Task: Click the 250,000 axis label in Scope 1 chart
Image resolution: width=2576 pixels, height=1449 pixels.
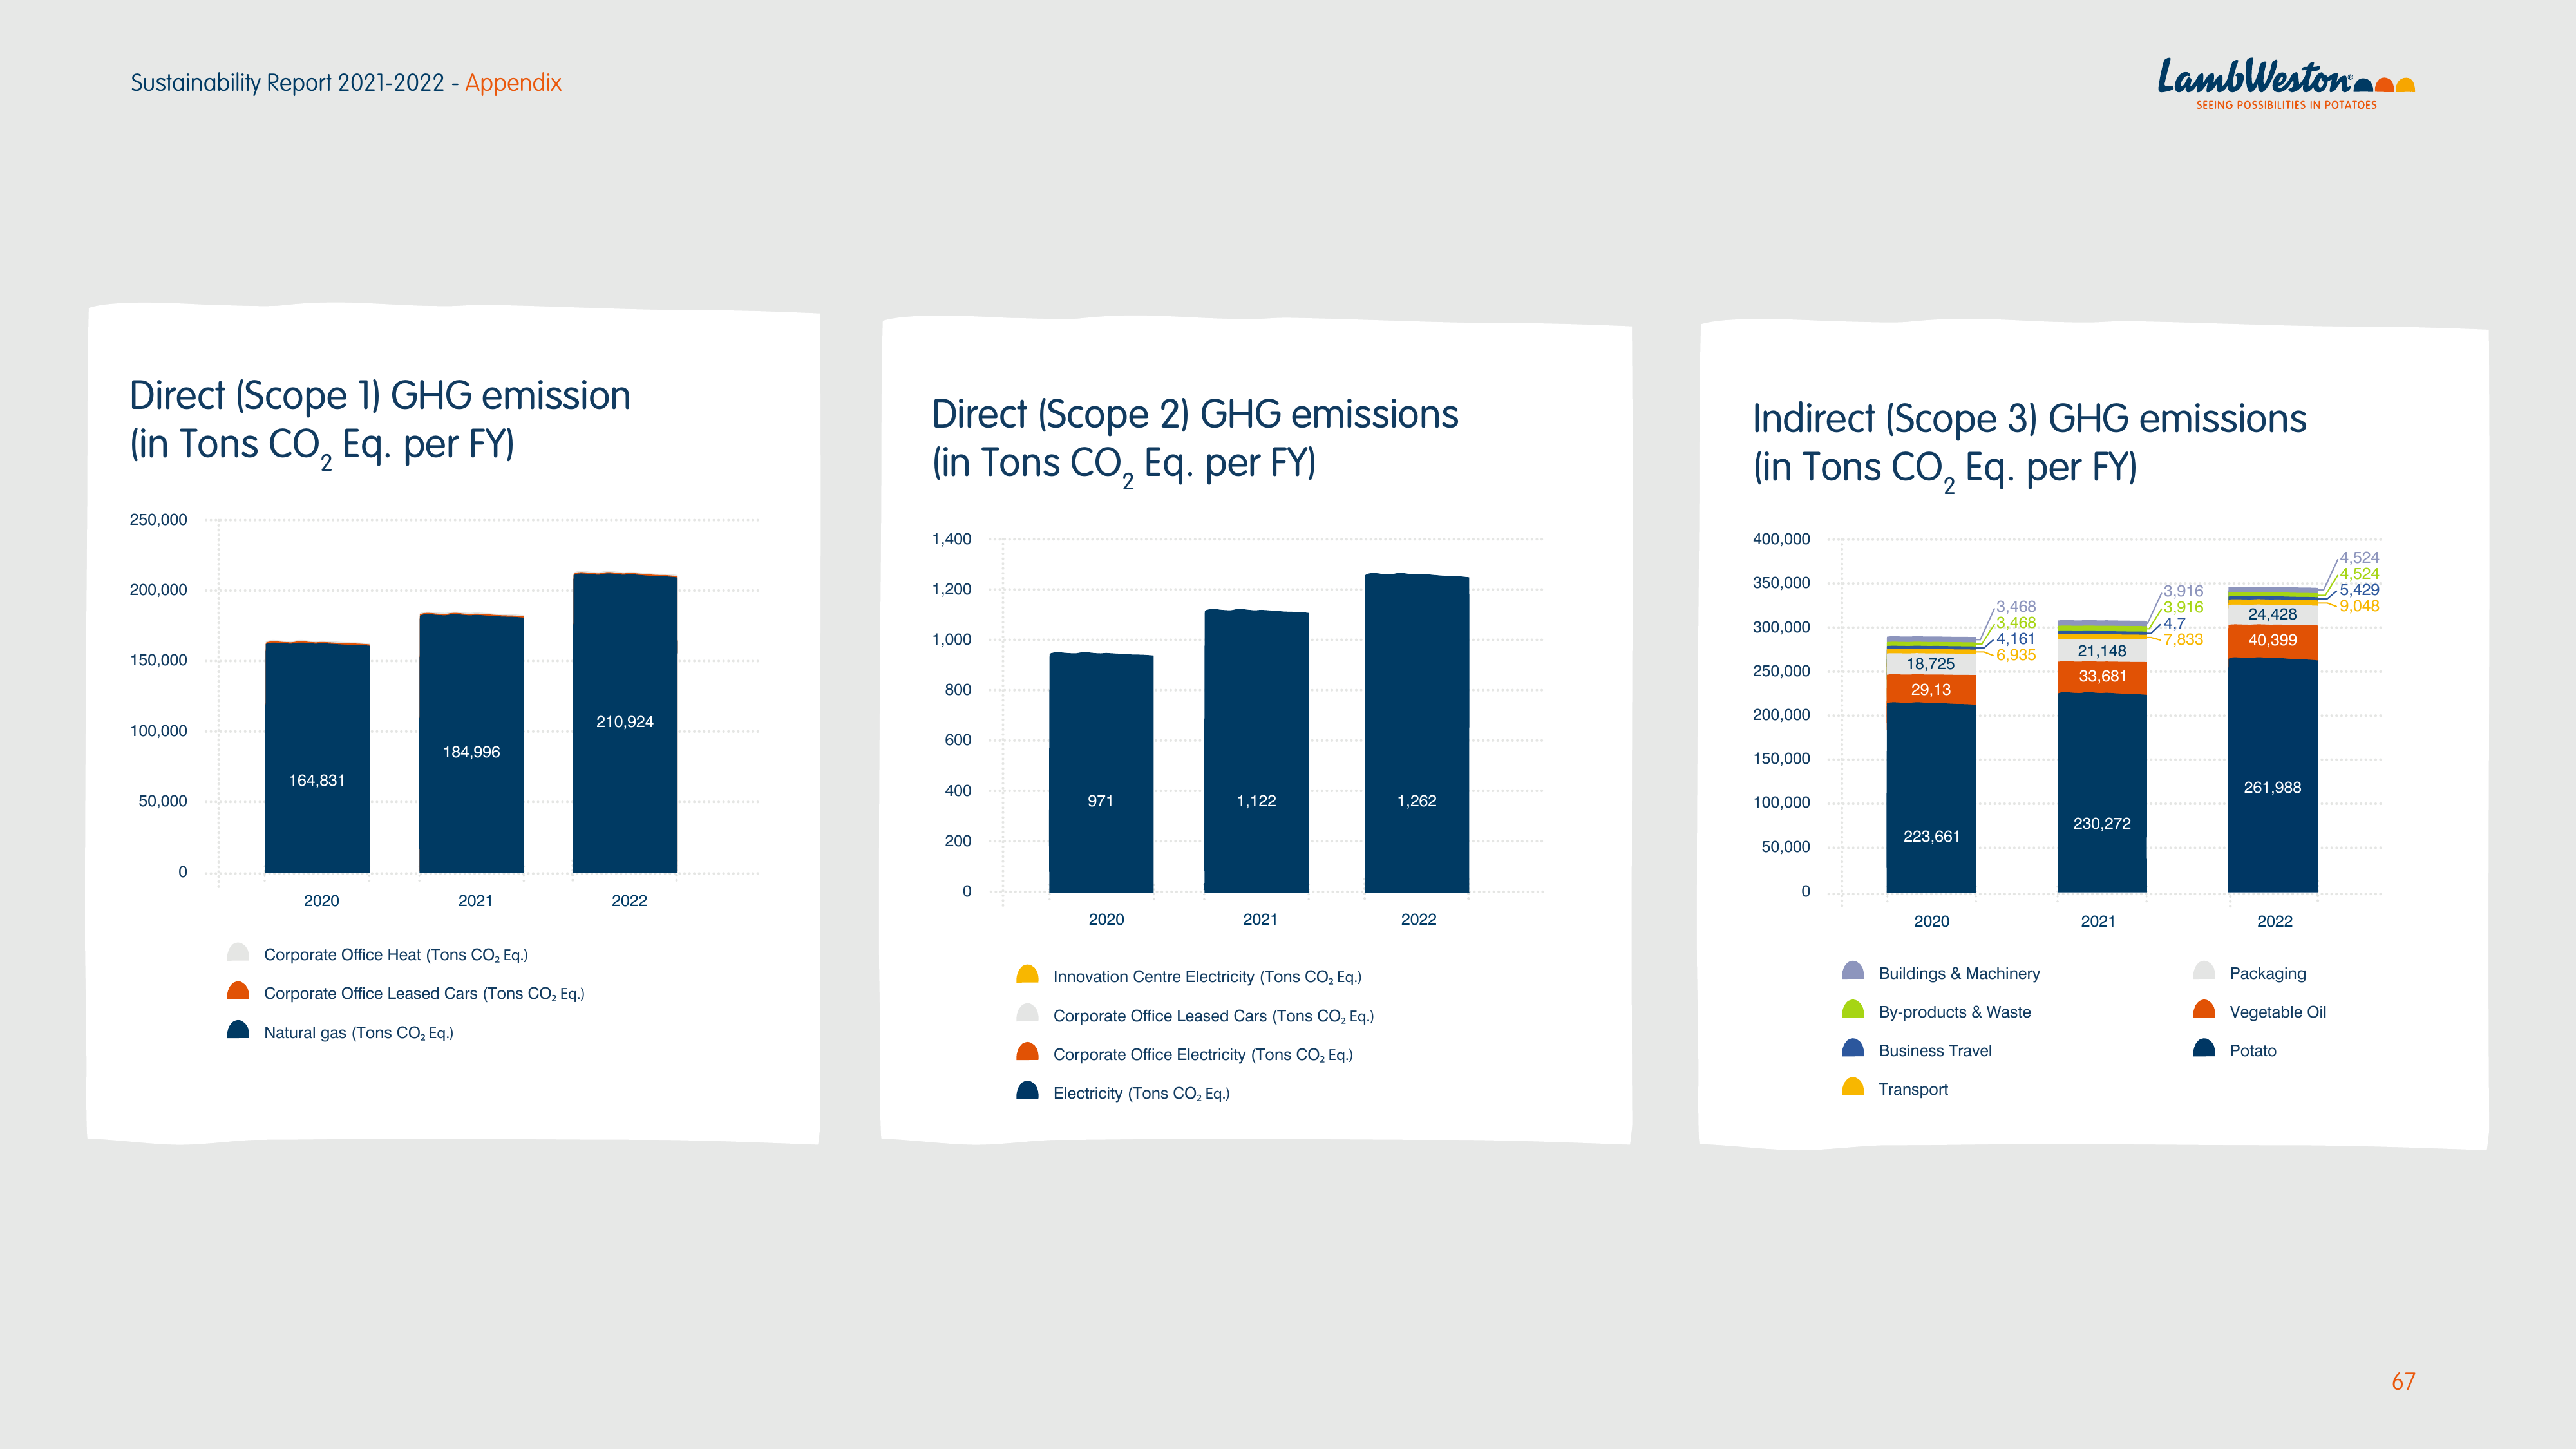Action: tap(158, 520)
